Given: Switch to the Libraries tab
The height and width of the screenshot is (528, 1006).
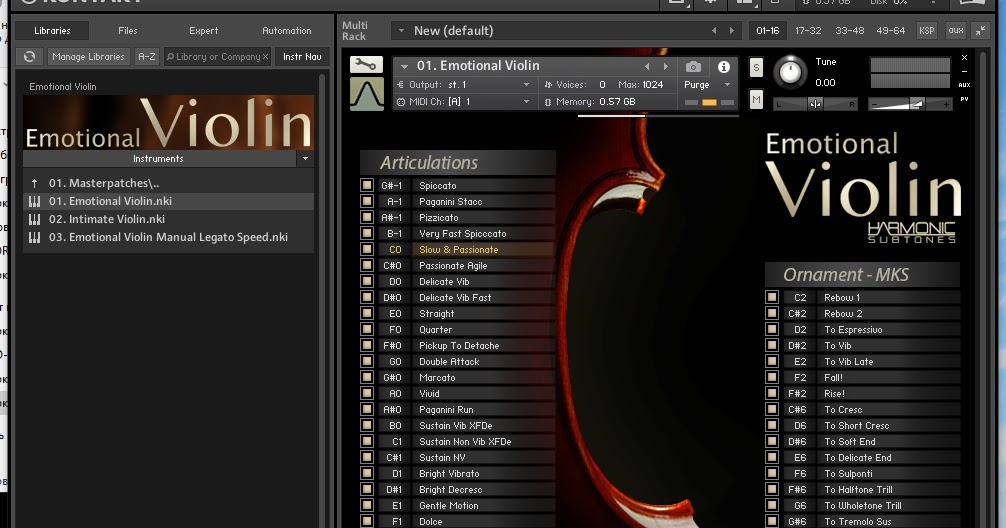Looking at the screenshot, I should coord(52,30).
